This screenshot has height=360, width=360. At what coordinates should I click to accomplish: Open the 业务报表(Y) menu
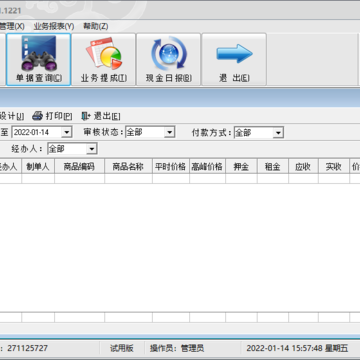(x=54, y=26)
